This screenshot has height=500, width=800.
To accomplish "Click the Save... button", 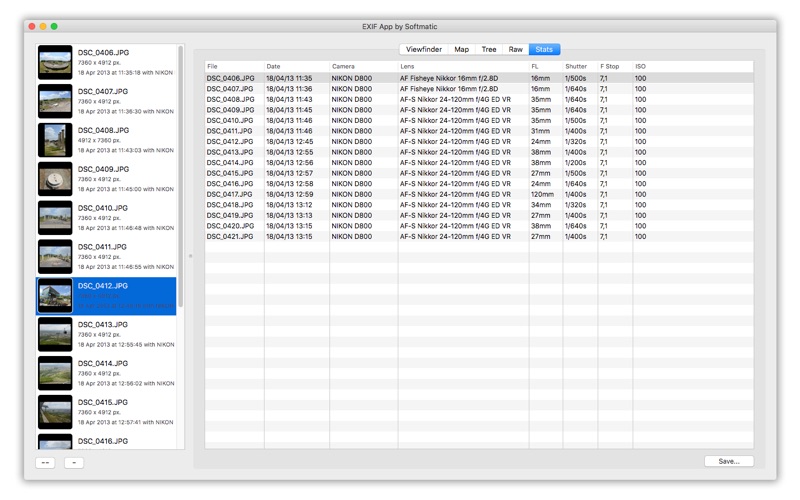I will [x=729, y=461].
